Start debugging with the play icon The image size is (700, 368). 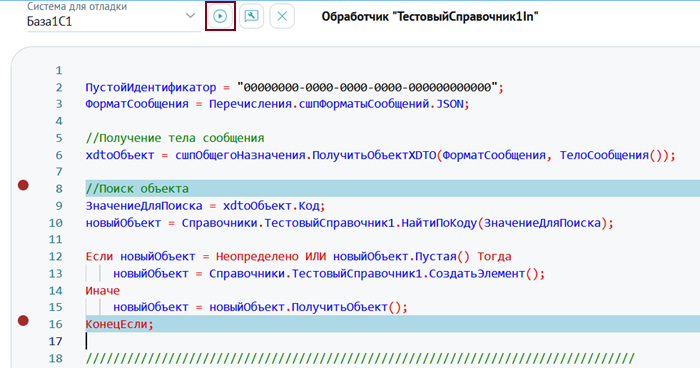(220, 16)
